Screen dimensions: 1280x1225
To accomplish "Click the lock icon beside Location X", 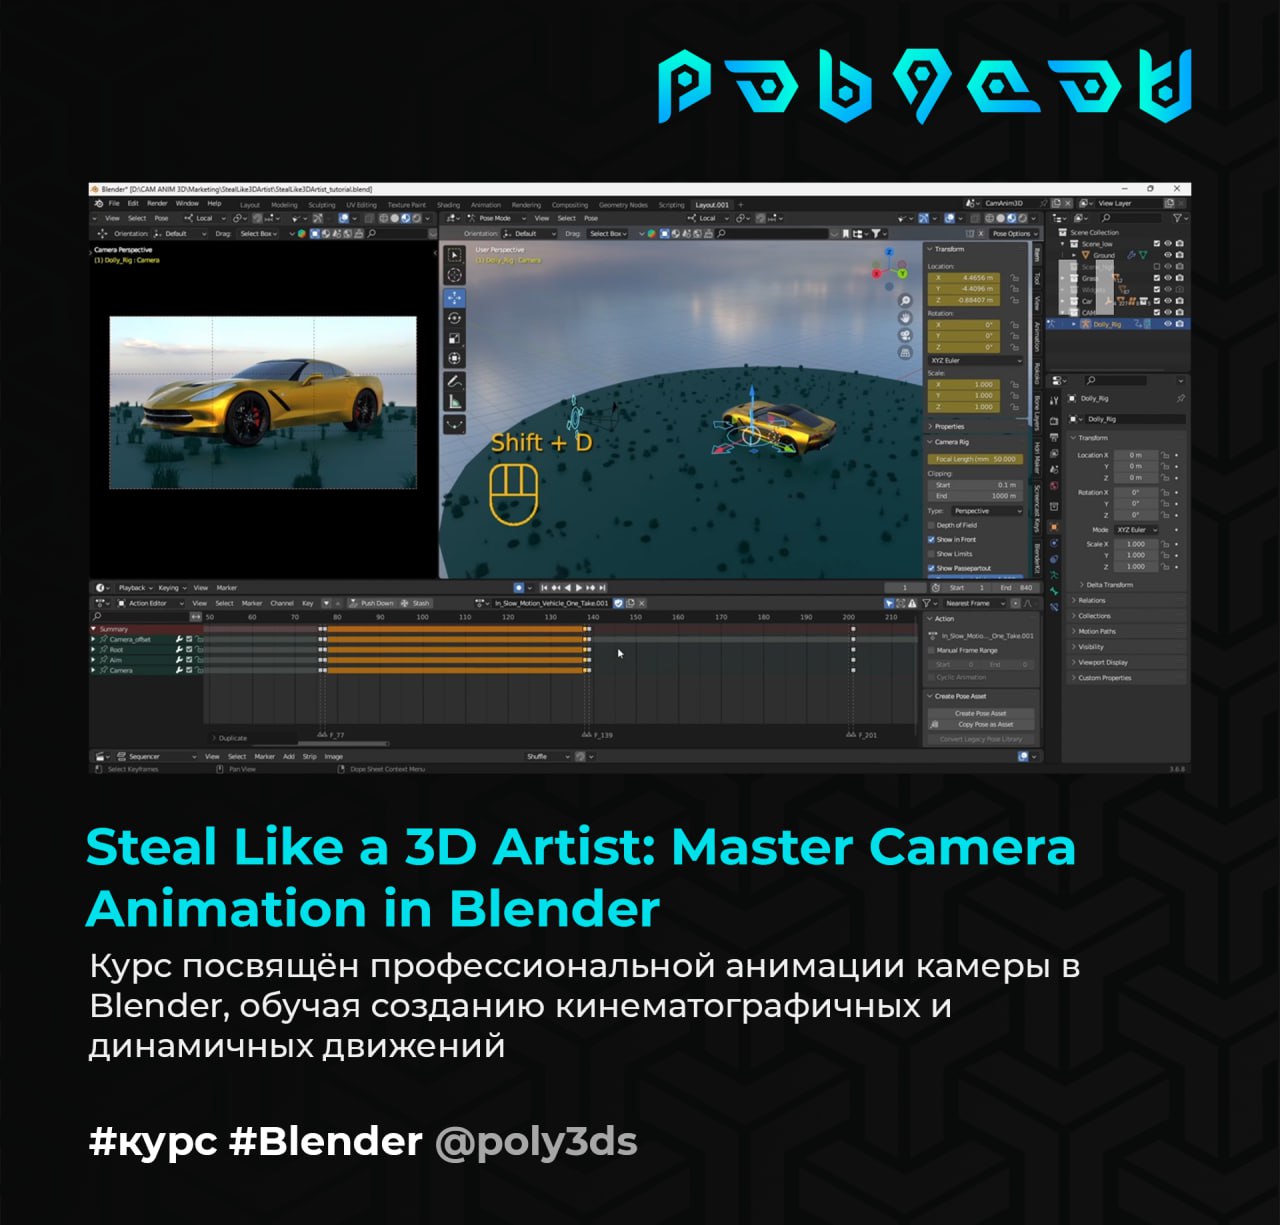I will pyautogui.click(x=1164, y=455).
